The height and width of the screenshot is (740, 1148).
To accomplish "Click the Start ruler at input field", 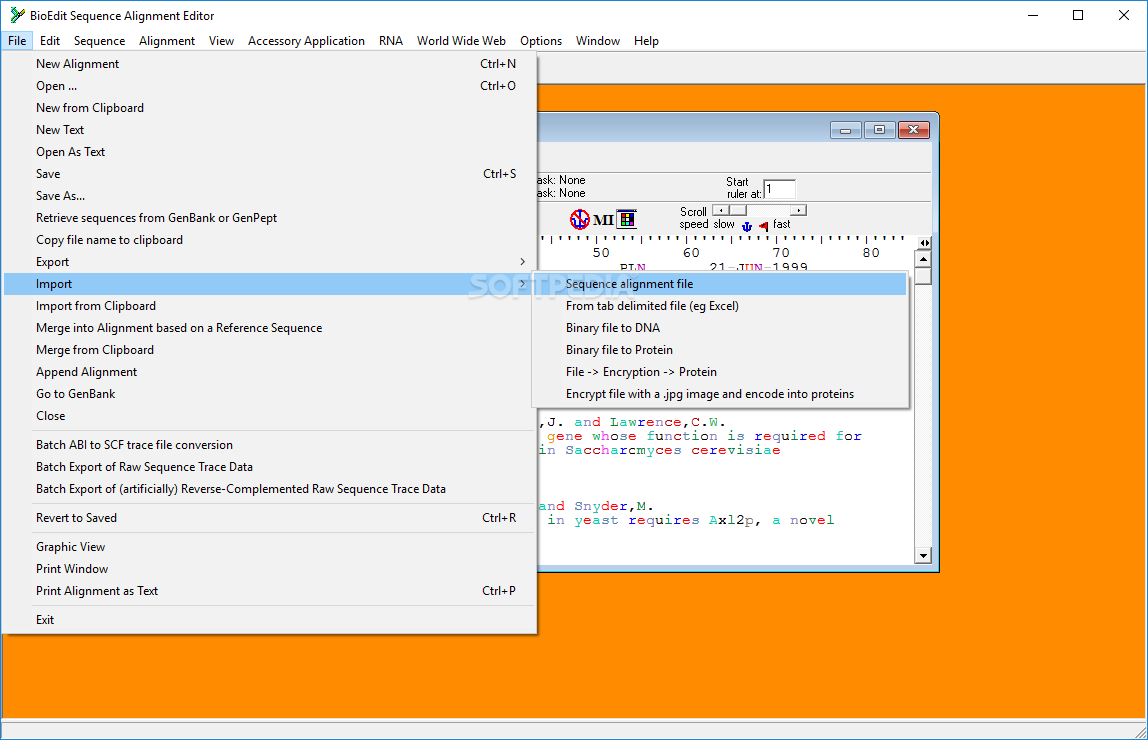I will pos(780,189).
